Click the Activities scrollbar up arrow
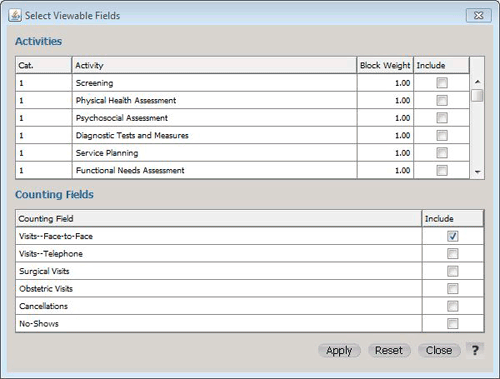 pyautogui.click(x=477, y=82)
